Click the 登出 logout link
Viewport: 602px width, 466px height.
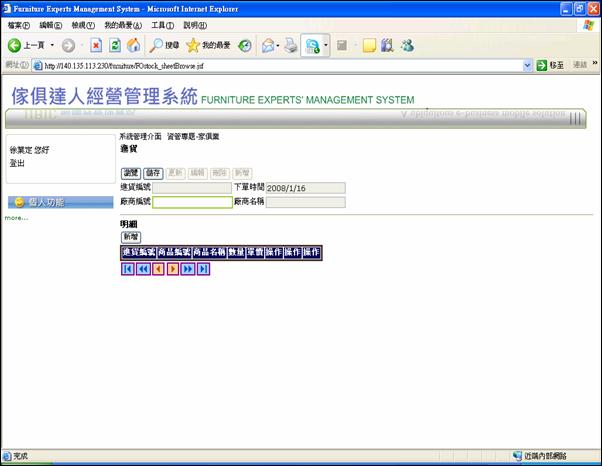click(17, 163)
